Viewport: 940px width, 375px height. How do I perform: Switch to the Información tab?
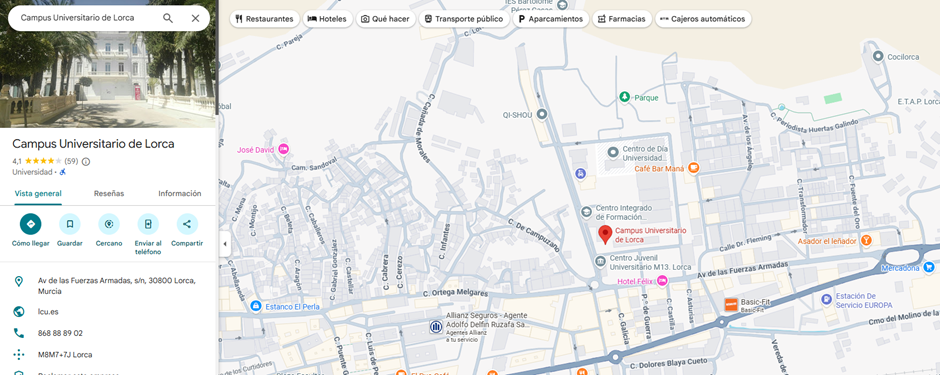click(x=180, y=193)
